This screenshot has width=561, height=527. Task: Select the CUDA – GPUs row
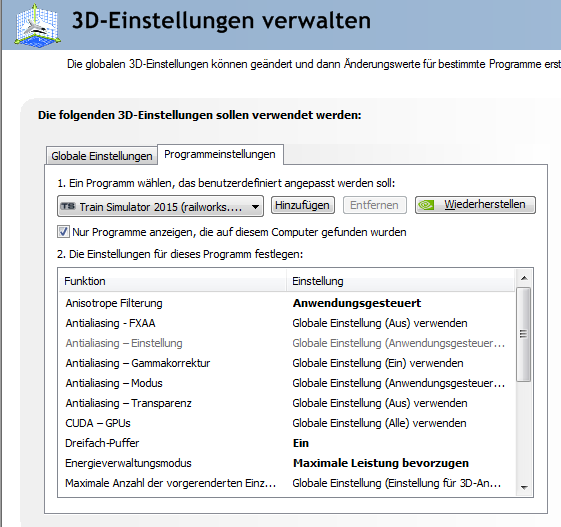pos(287,423)
